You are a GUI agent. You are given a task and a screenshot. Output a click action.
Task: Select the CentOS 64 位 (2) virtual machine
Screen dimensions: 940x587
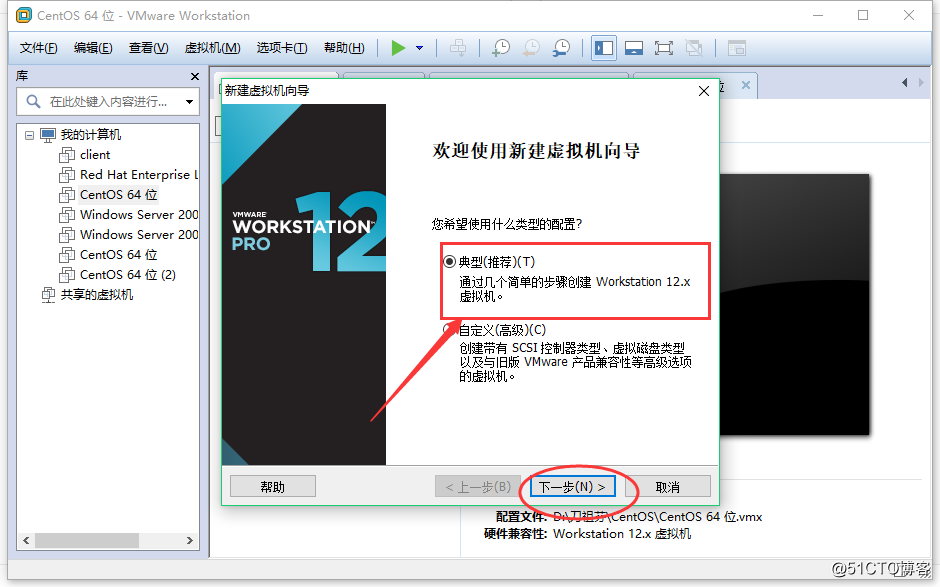(x=128, y=275)
